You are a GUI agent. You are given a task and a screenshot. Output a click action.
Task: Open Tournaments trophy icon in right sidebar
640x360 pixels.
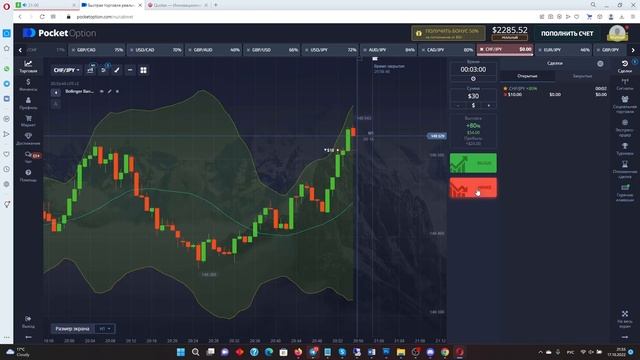click(624, 149)
